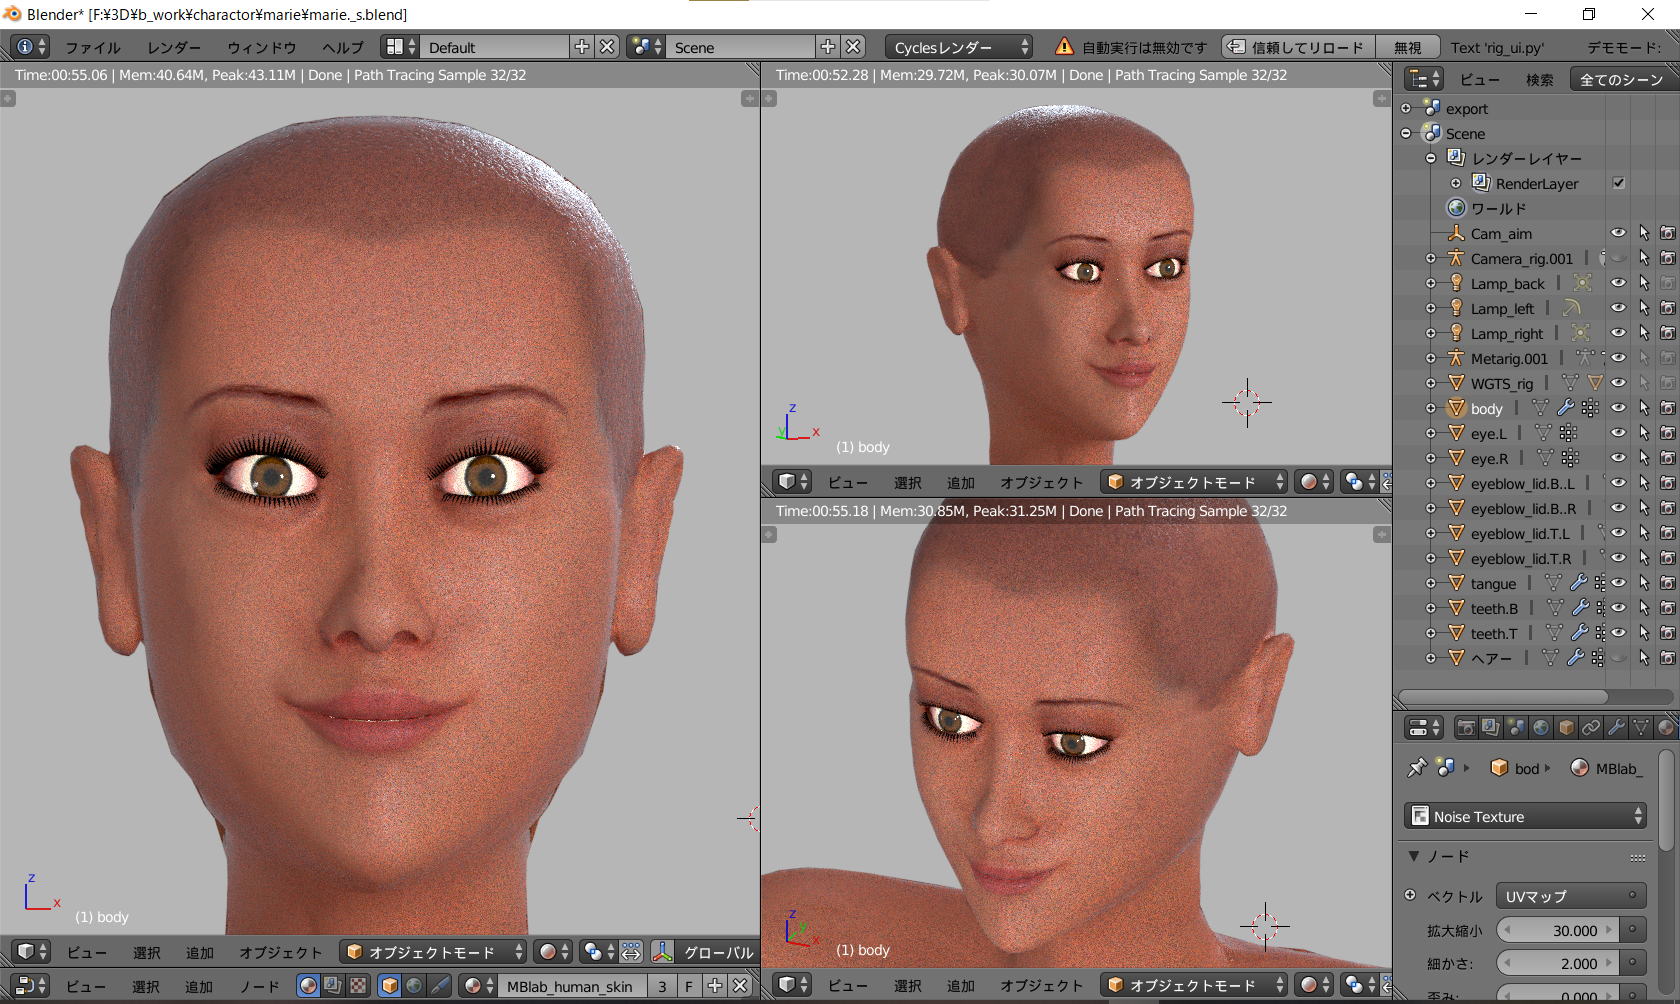This screenshot has width=1680, height=1004.
Task: Open the World properties tab (globe icon)
Action: pos(1541,728)
